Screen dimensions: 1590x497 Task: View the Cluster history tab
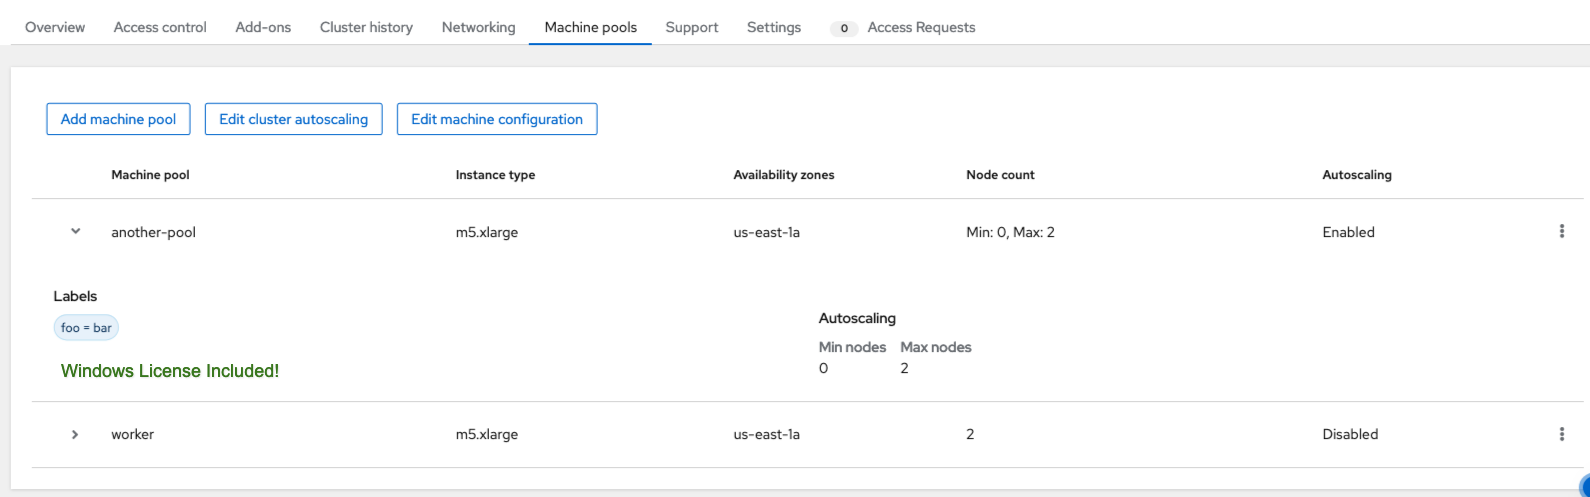tap(366, 27)
